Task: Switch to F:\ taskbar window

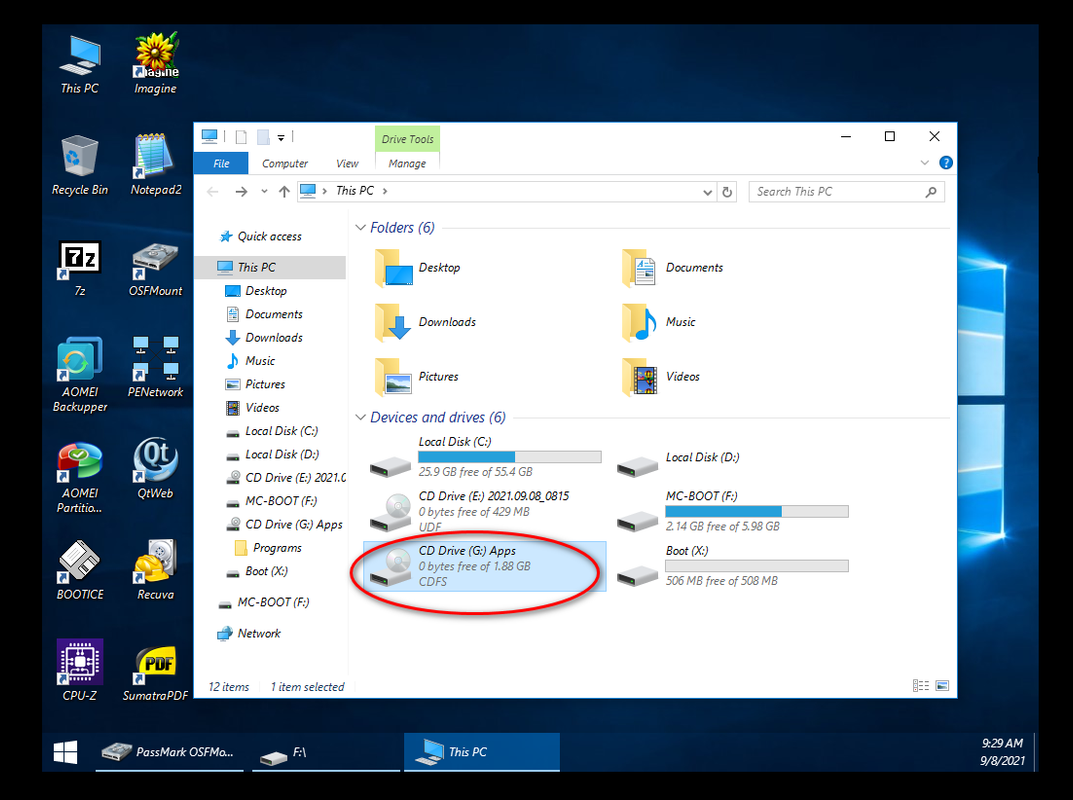Action: pos(326,752)
